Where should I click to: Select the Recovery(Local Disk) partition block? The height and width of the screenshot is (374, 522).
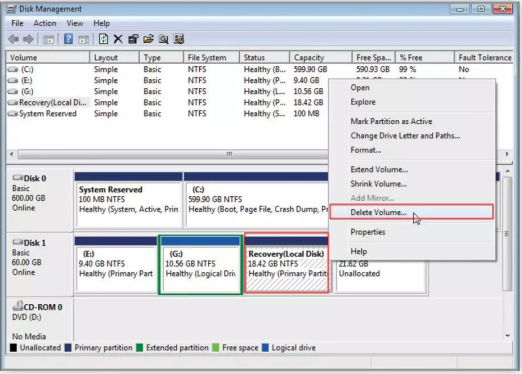pyautogui.click(x=287, y=263)
